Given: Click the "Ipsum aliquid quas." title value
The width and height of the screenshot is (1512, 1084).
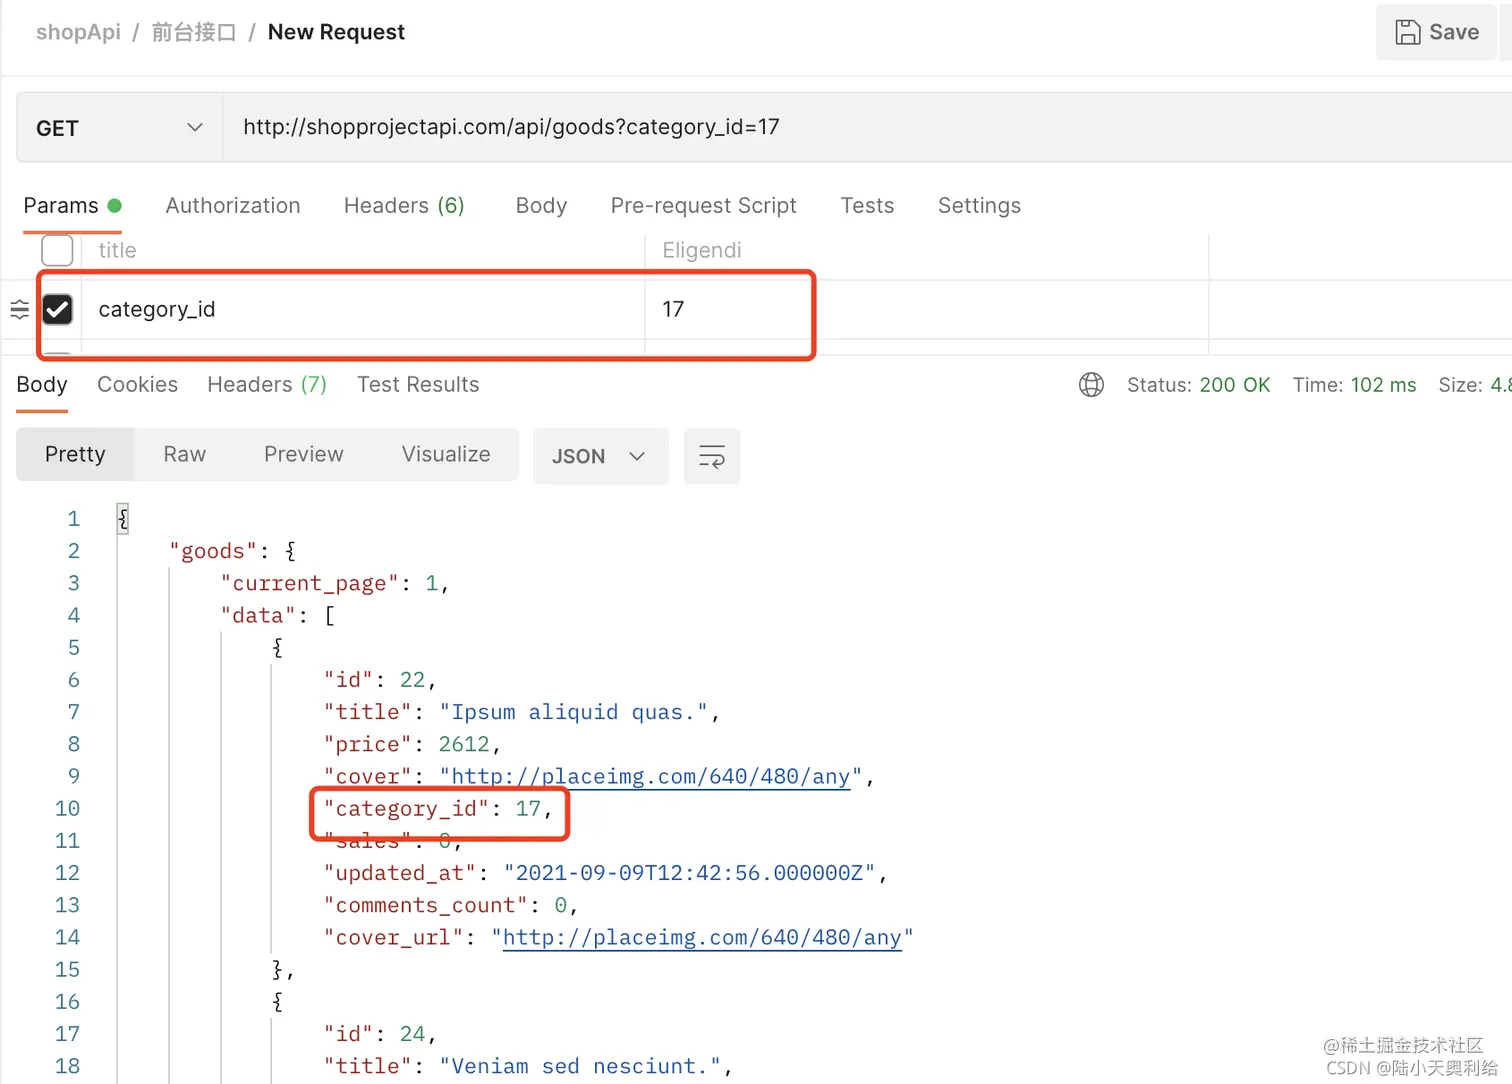Looking at the screenshot, I should [573, 713].
